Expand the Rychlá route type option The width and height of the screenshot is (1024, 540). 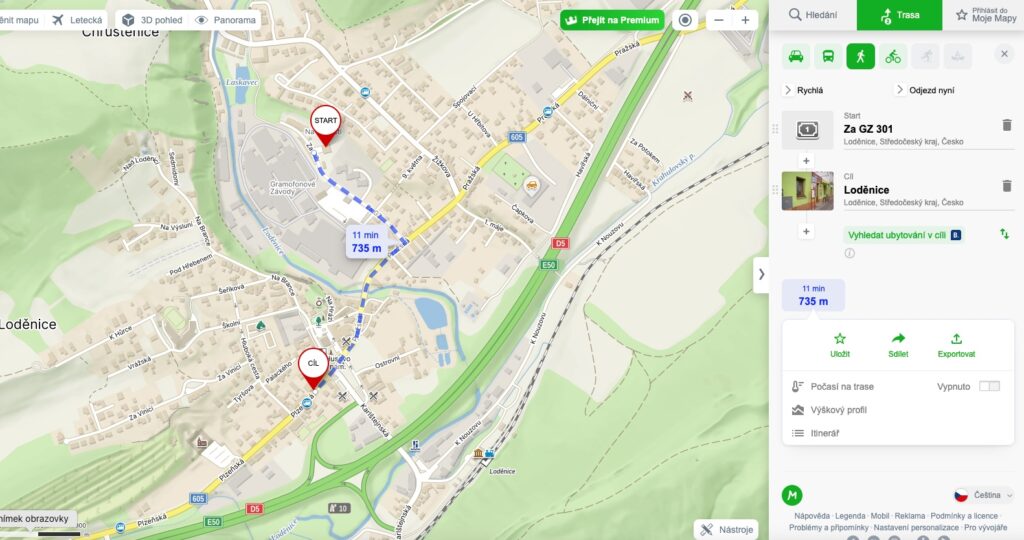(x=804, y=90)
